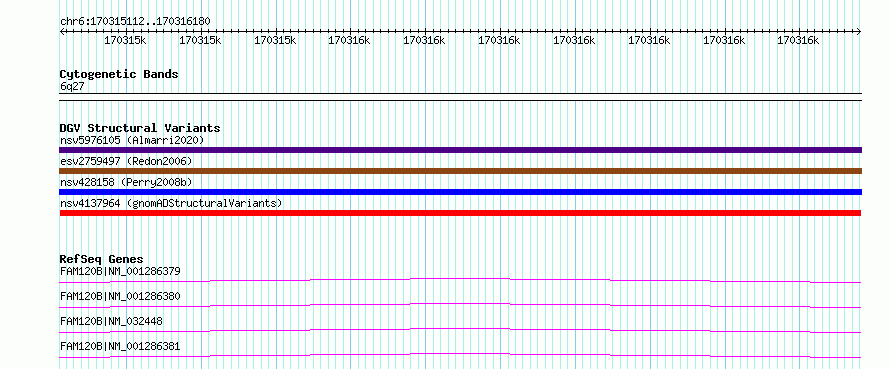The height and width of the screenshot is (369, 890).
Task: Click the purple nsv5976105 variant bar
Action: 460,150
